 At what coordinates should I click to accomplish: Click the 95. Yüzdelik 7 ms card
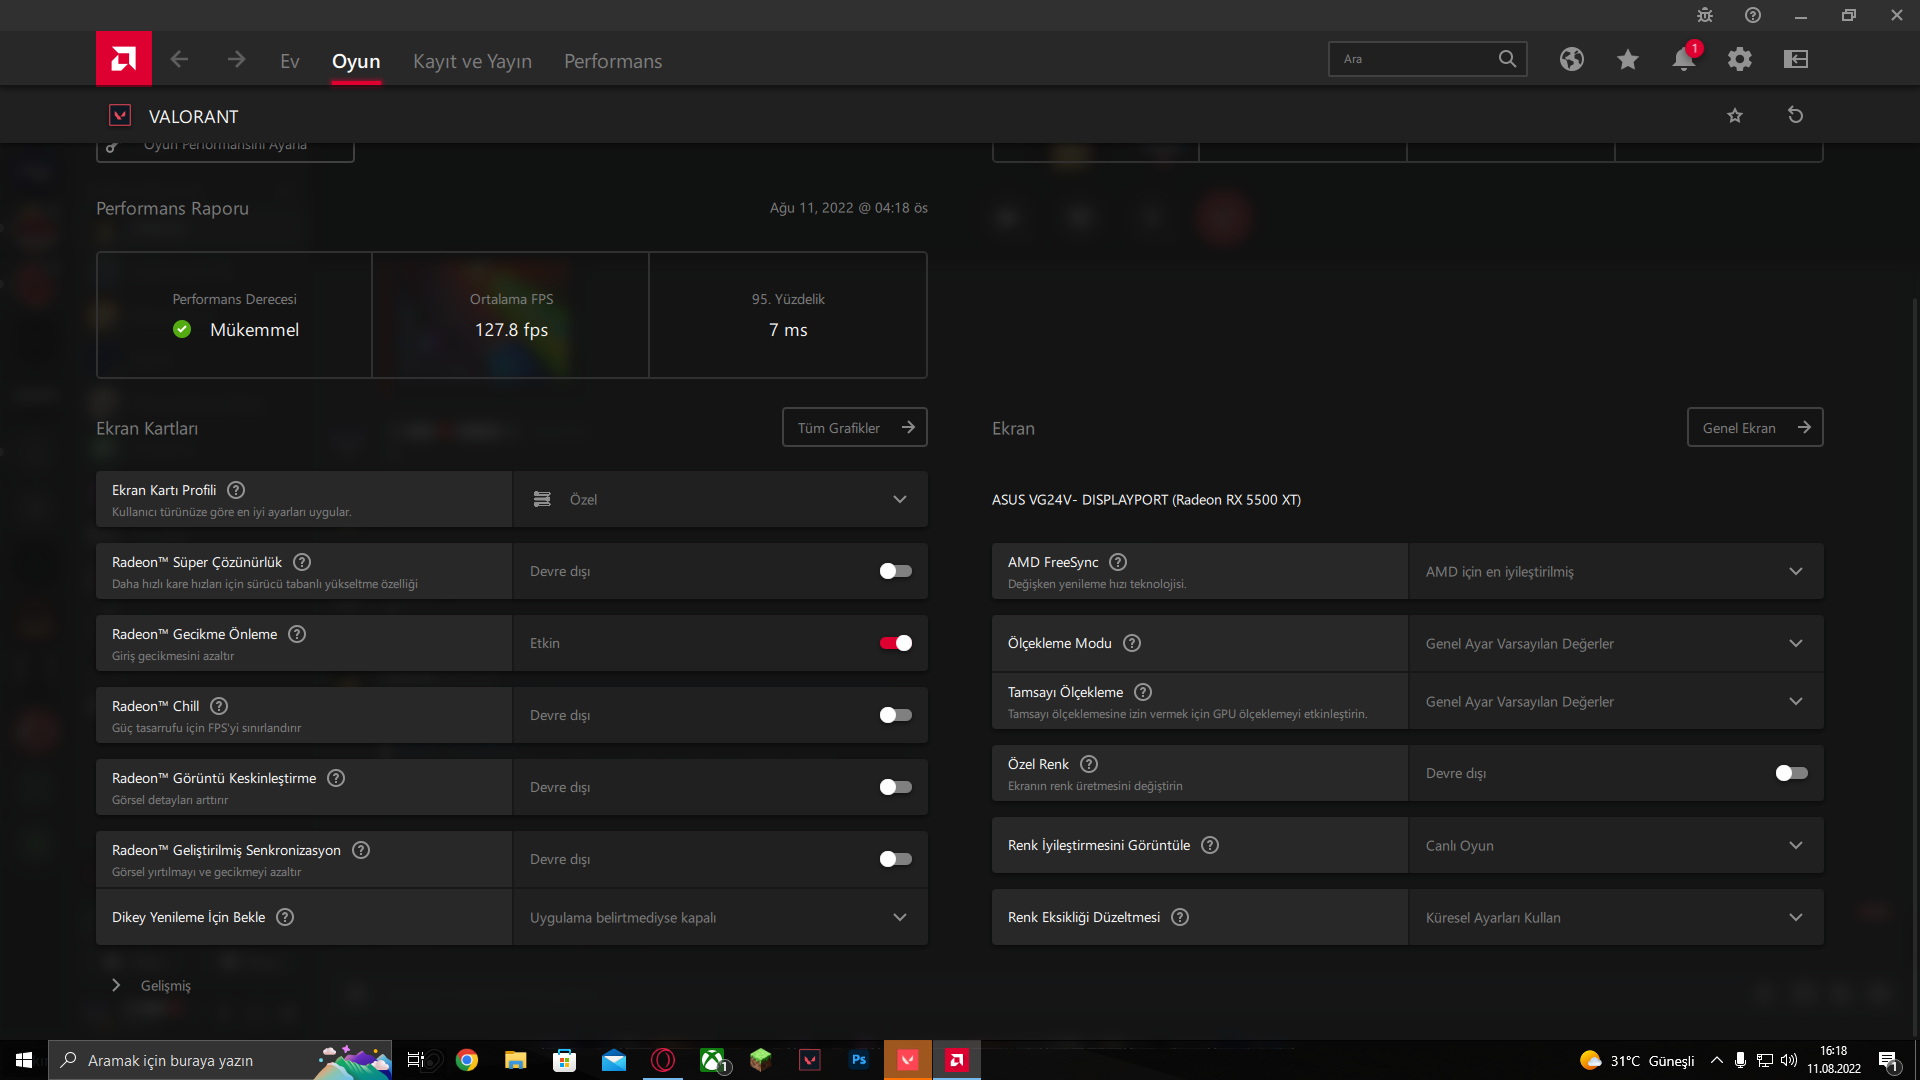(x=788, y=315)
